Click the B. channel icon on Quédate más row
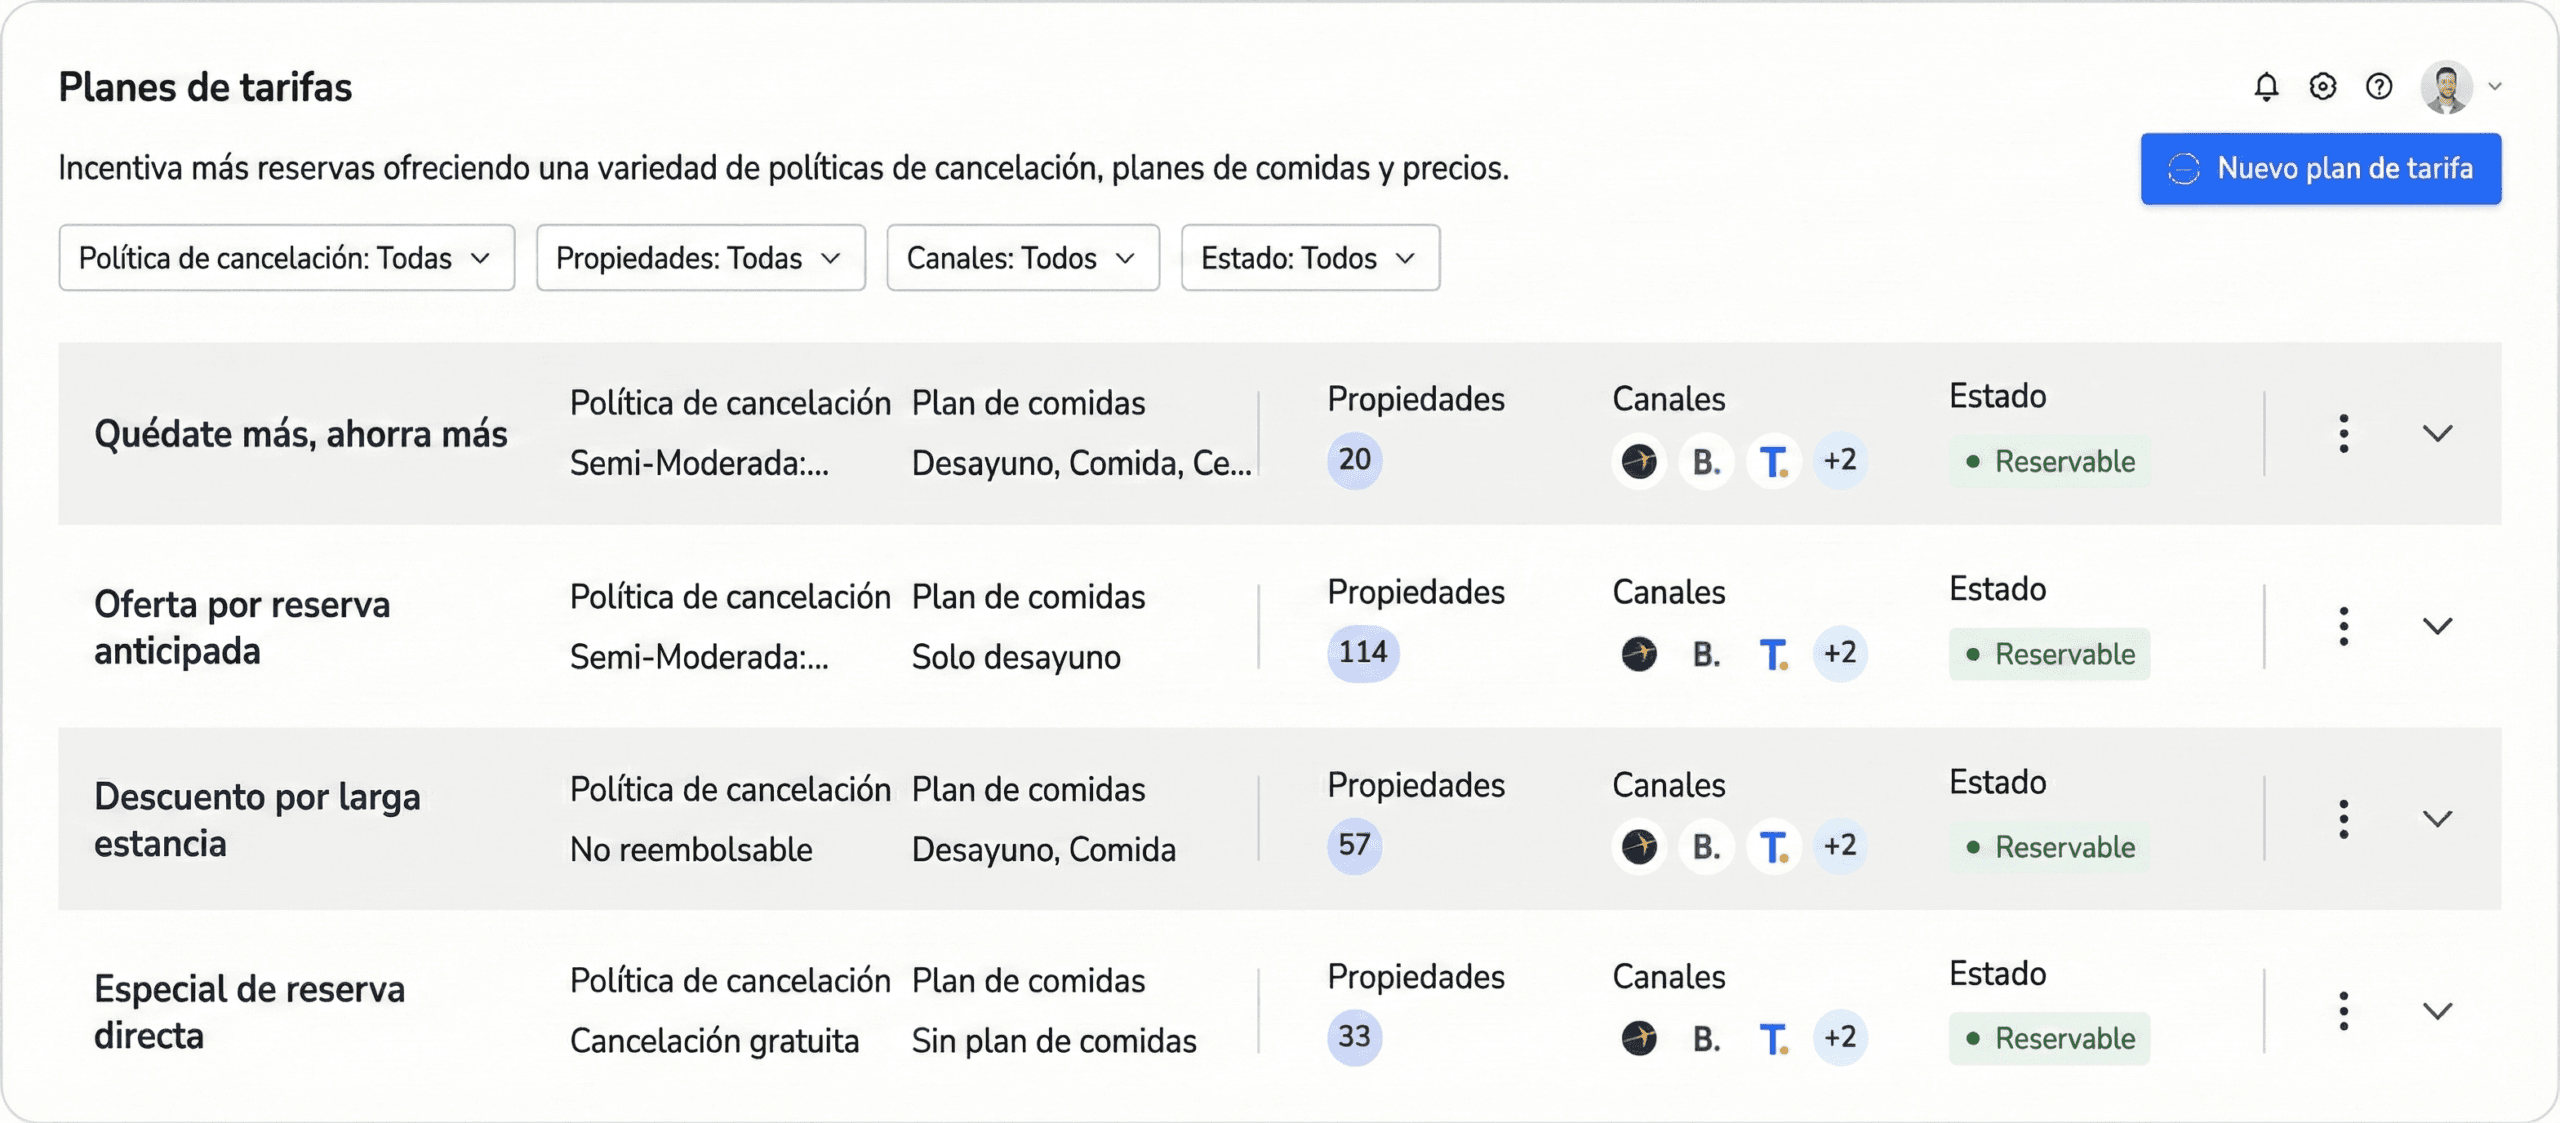Viewport: 2560px width, 1123px height. [x=1706, y=461]
